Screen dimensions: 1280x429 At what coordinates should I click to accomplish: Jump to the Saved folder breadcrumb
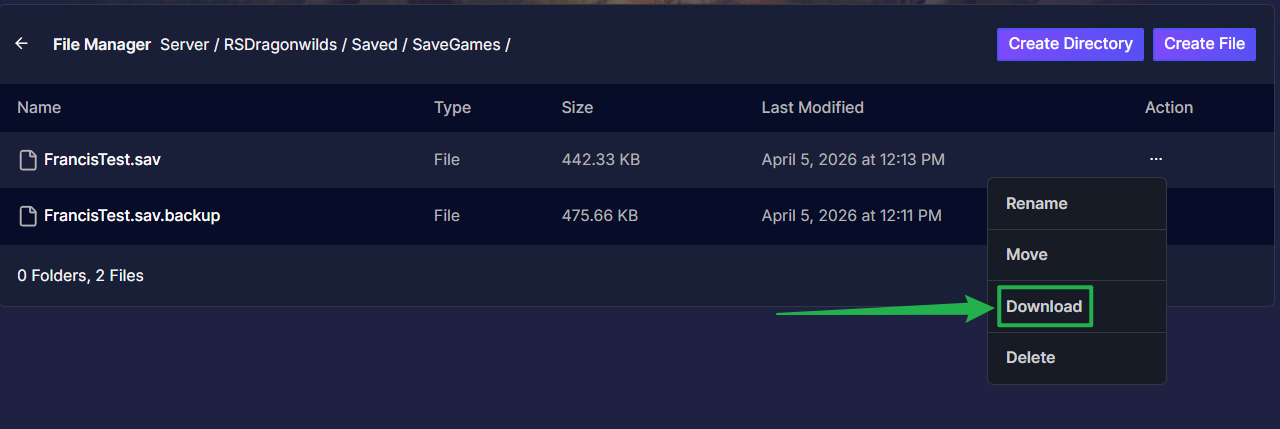(x=374, y=45)
